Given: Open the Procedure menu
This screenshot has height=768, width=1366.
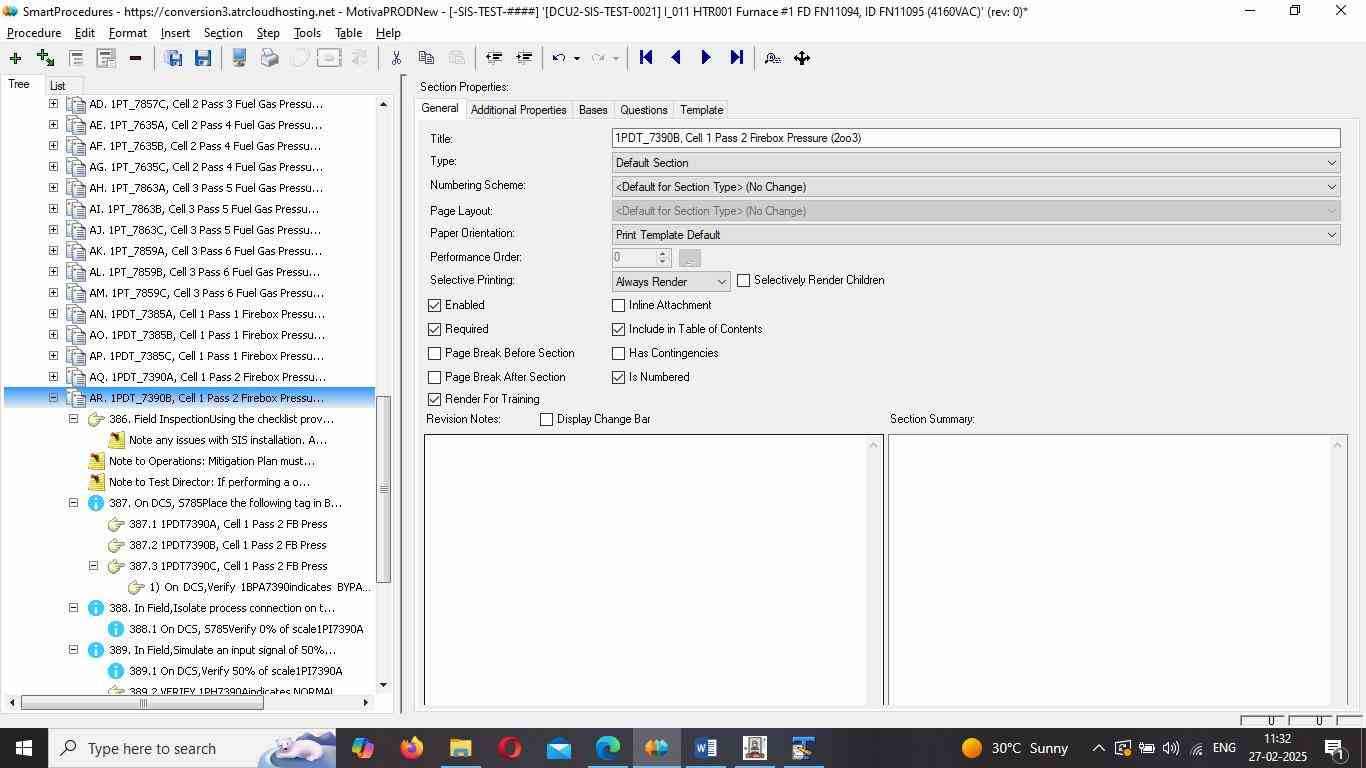Looking at the screenshot, I should (34, 33).
